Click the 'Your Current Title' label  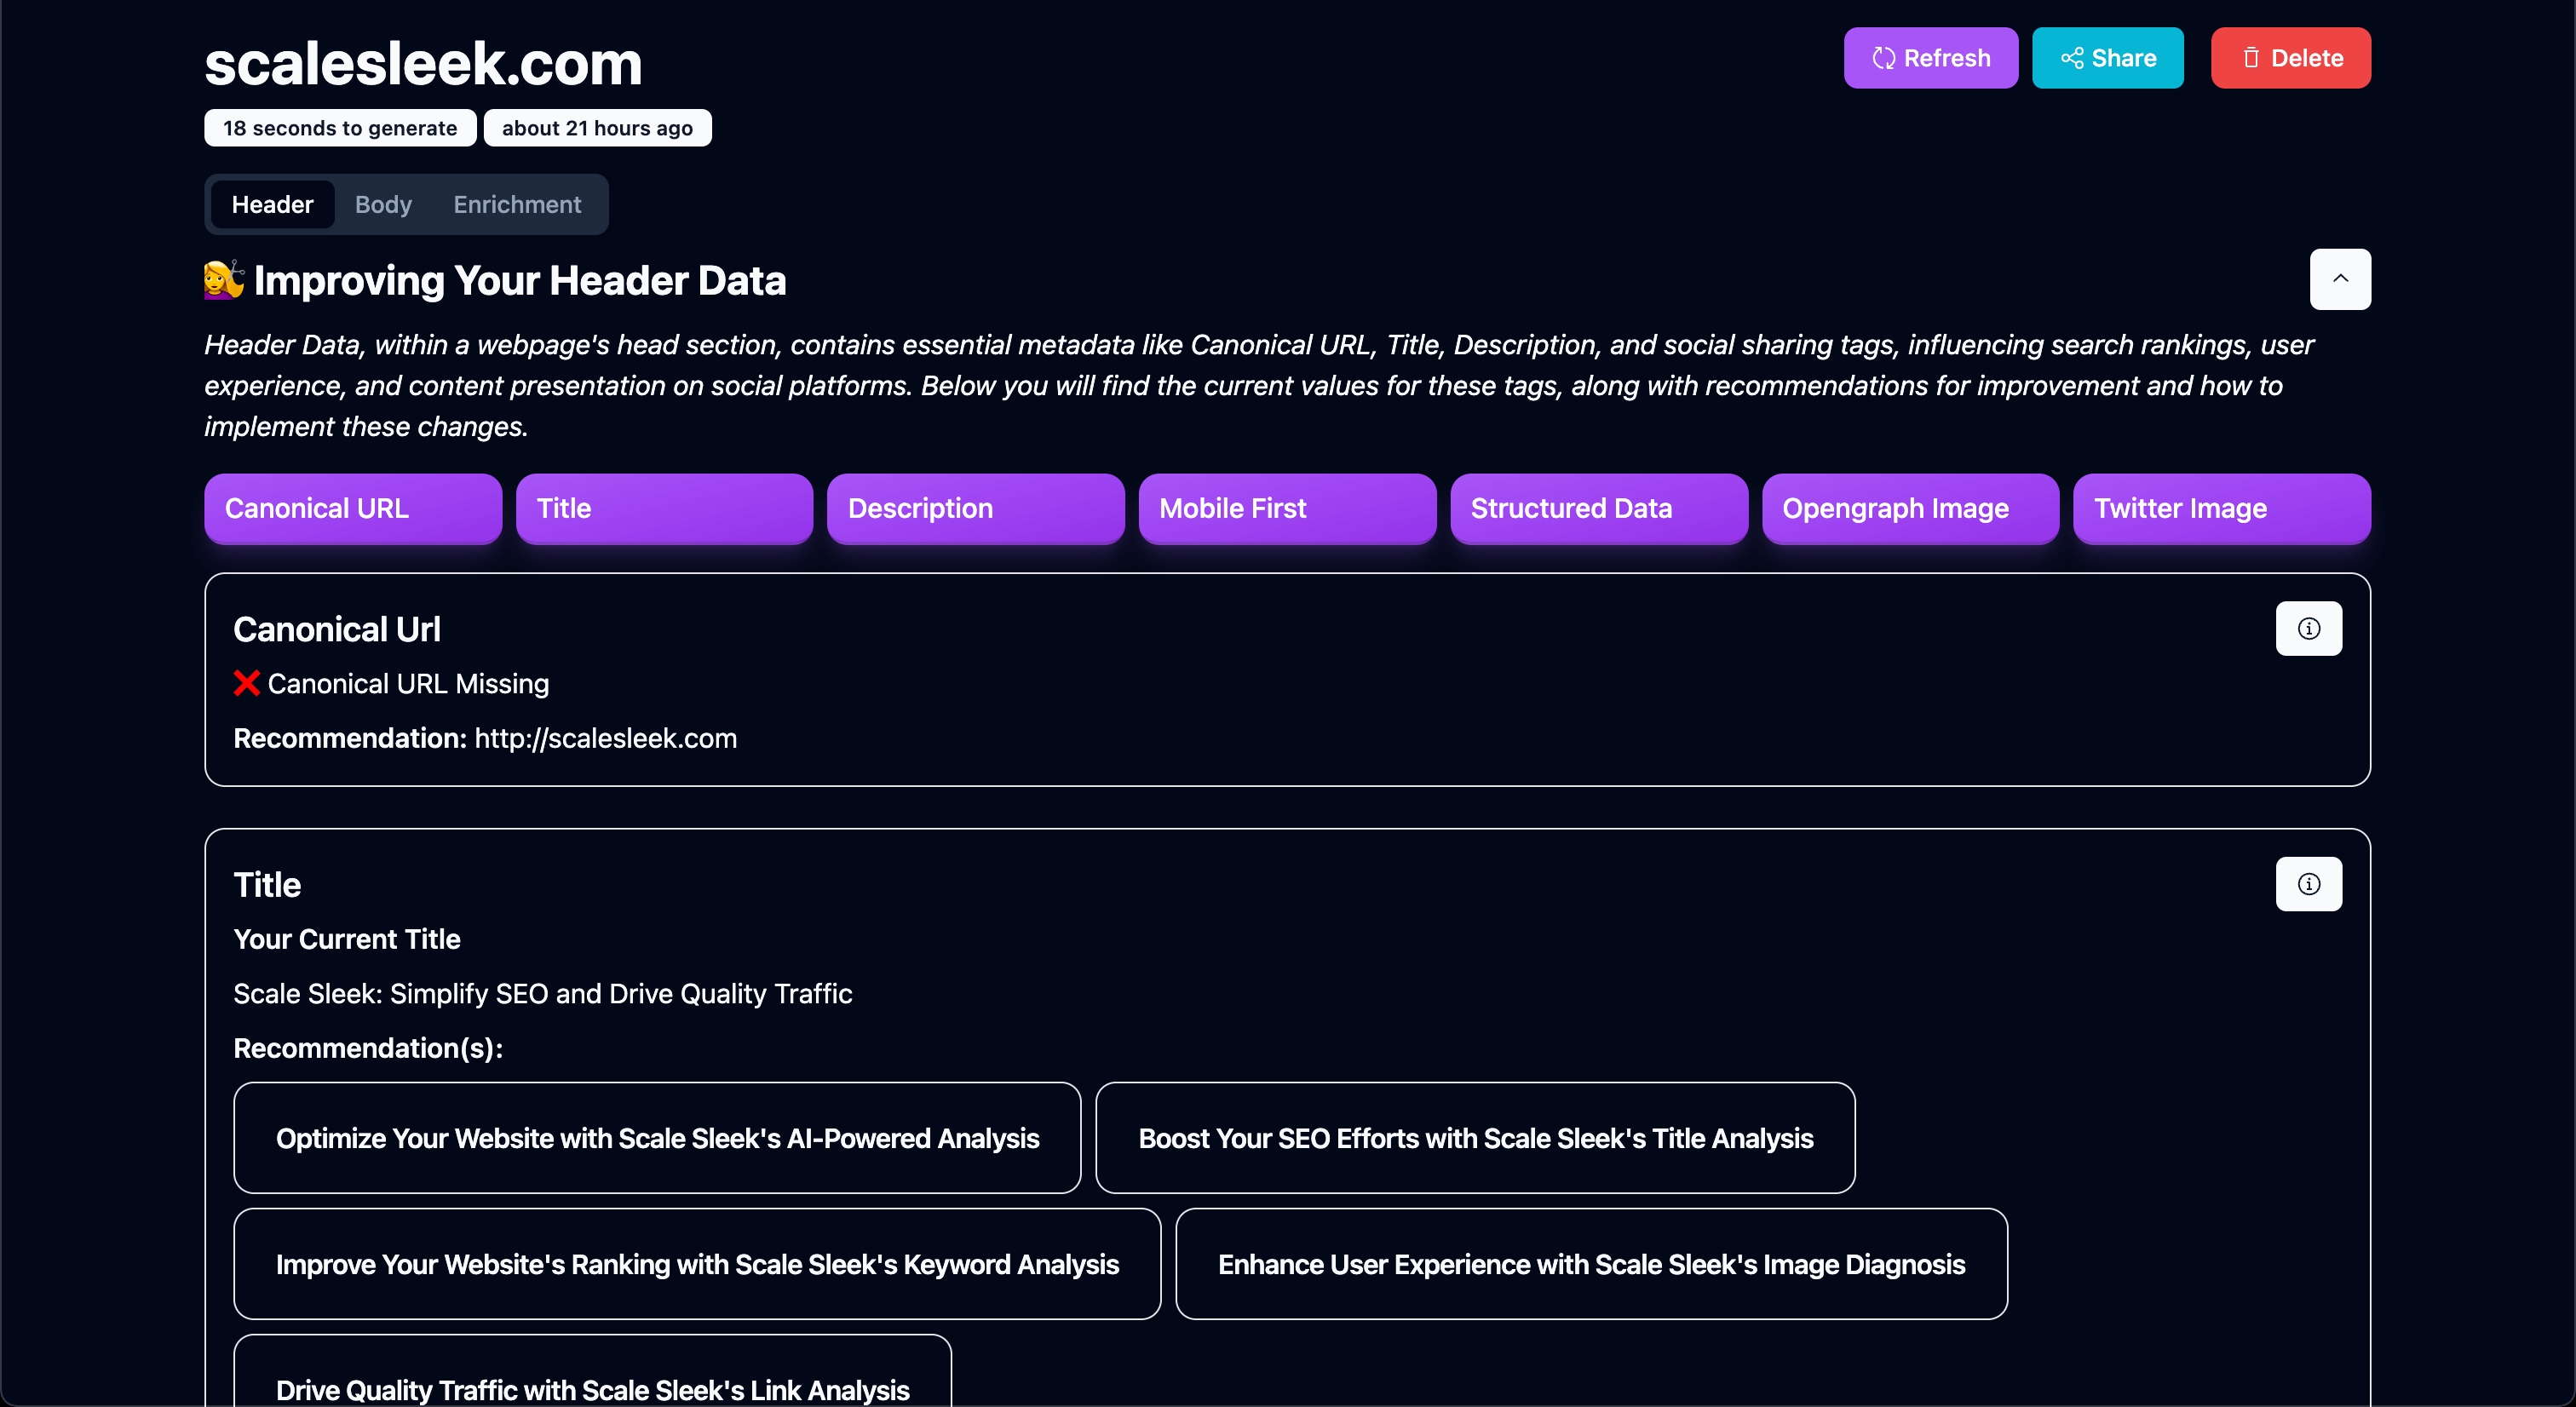click(346, 939)
